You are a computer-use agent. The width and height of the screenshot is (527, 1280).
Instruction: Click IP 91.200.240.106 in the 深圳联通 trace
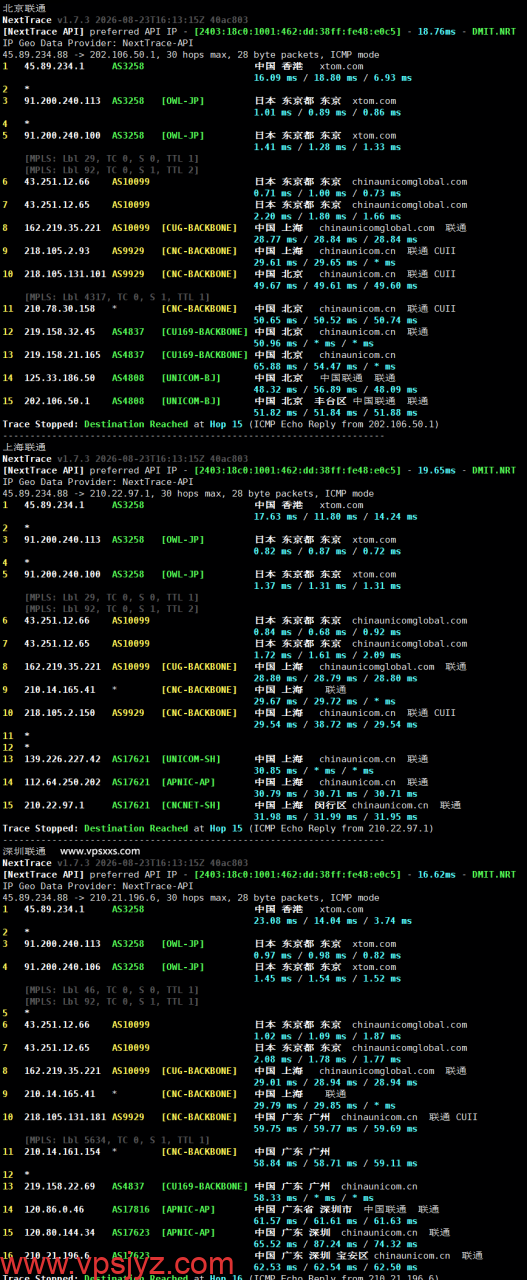[63, 967]
